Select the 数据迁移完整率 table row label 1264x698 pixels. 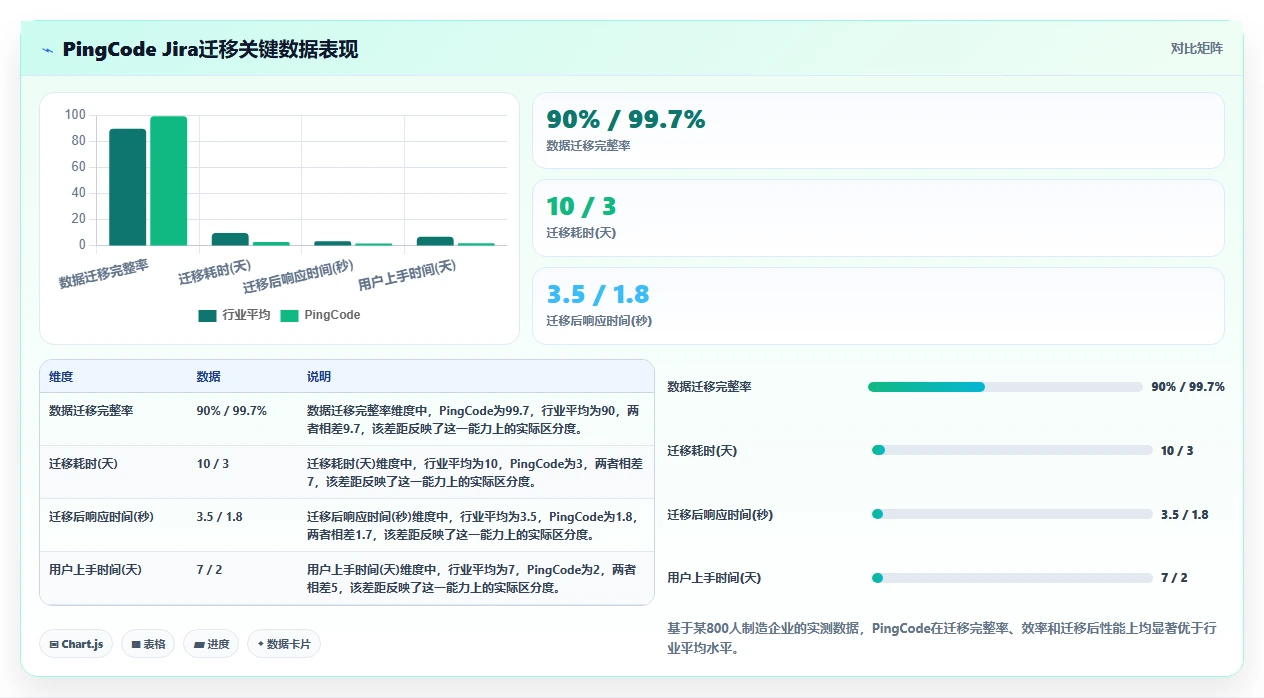(91, 411)
